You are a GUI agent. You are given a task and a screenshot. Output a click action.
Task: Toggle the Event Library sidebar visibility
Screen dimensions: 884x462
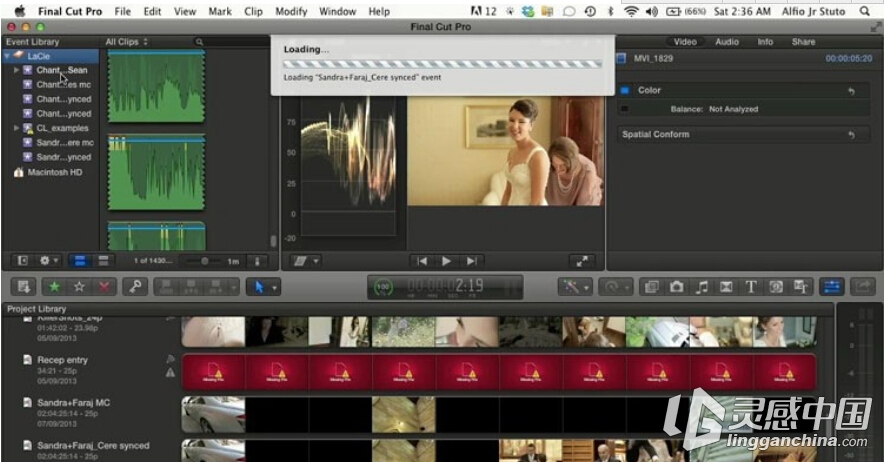23,261
